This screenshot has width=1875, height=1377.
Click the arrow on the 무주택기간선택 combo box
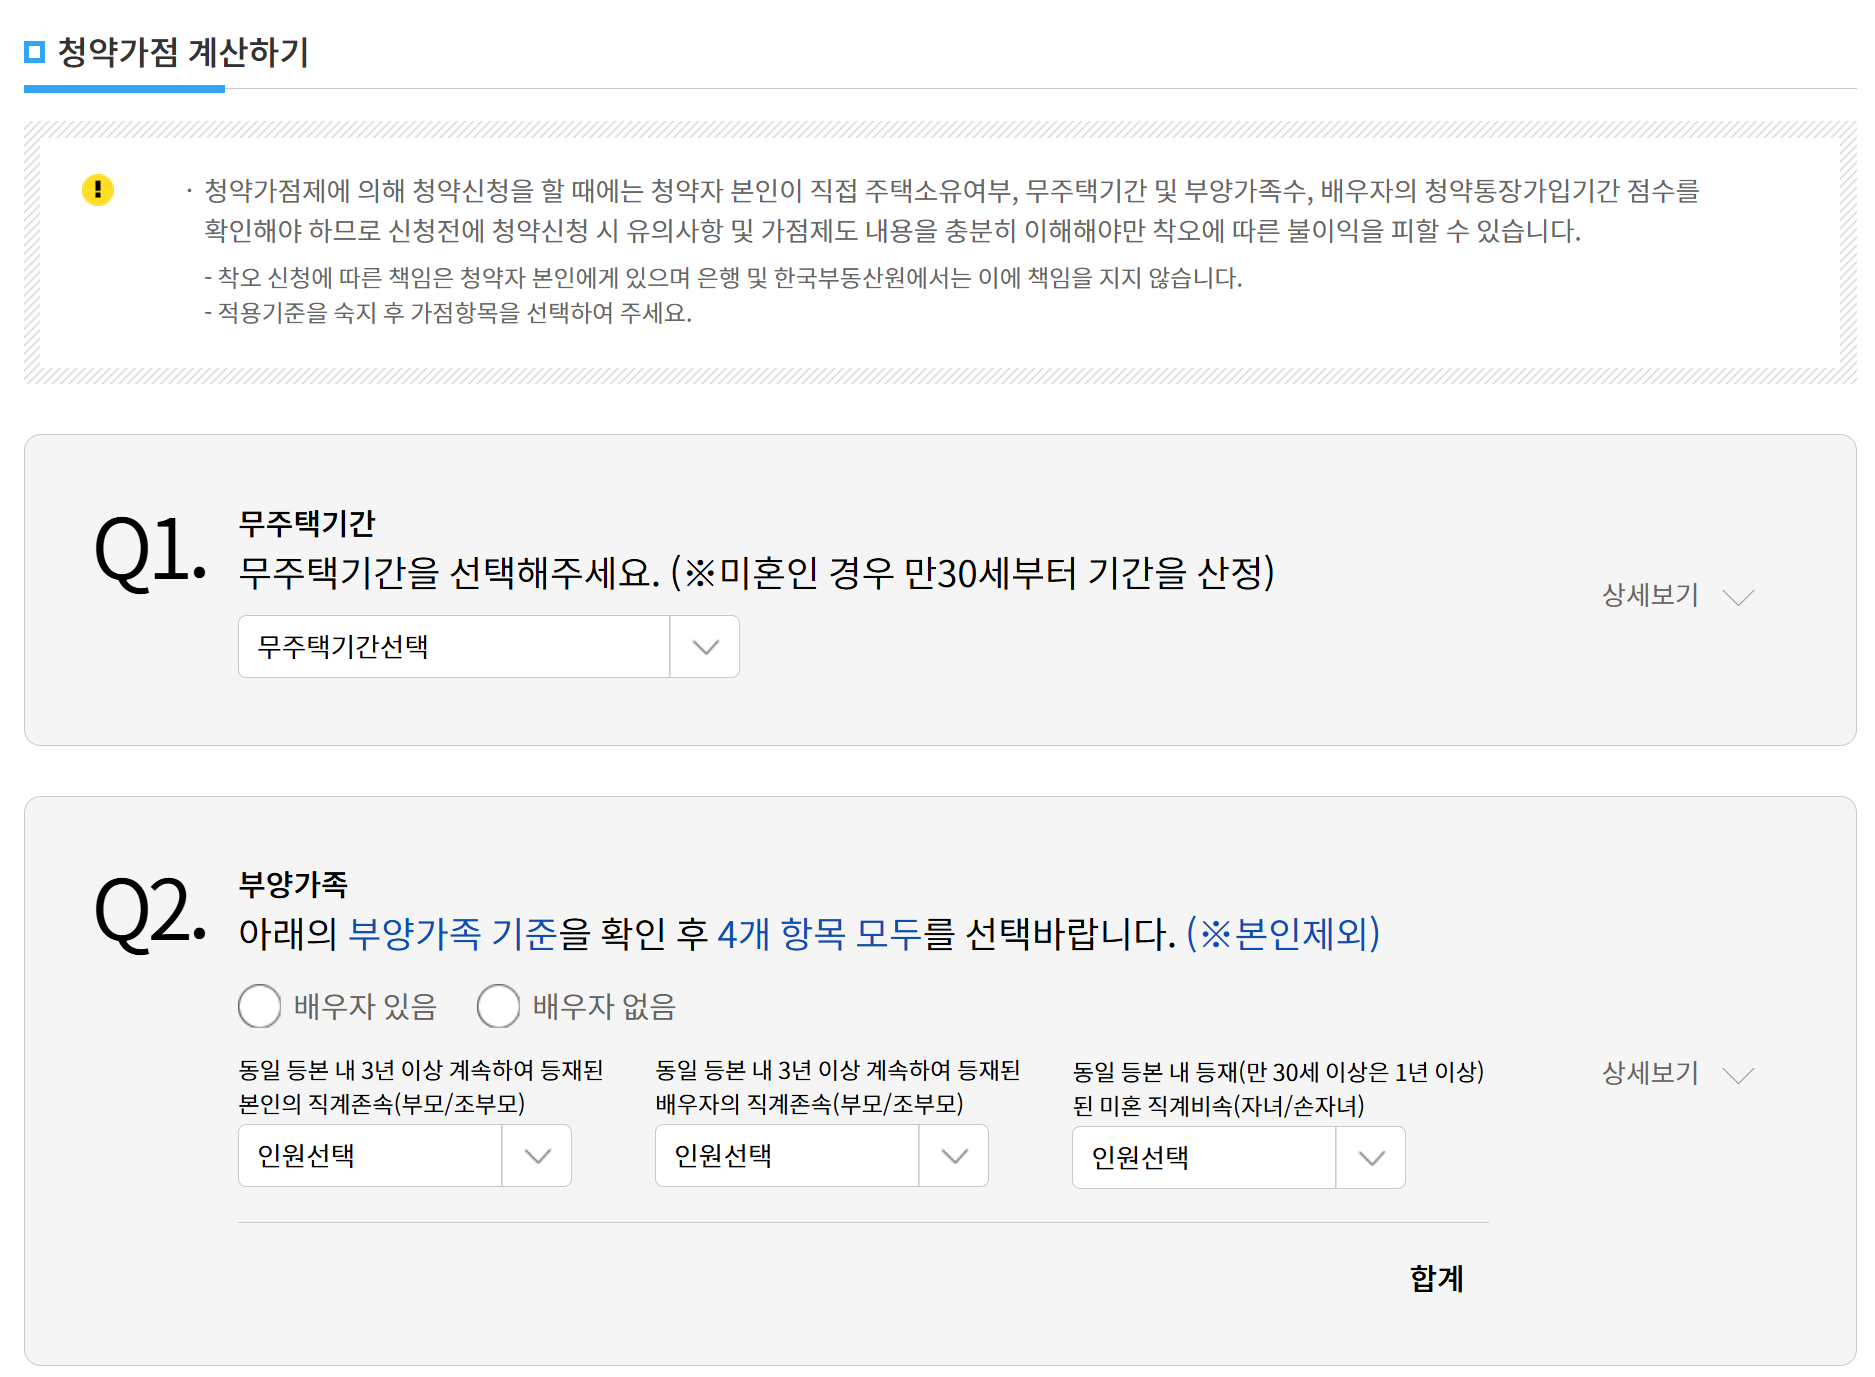click(x=706, y=647)
